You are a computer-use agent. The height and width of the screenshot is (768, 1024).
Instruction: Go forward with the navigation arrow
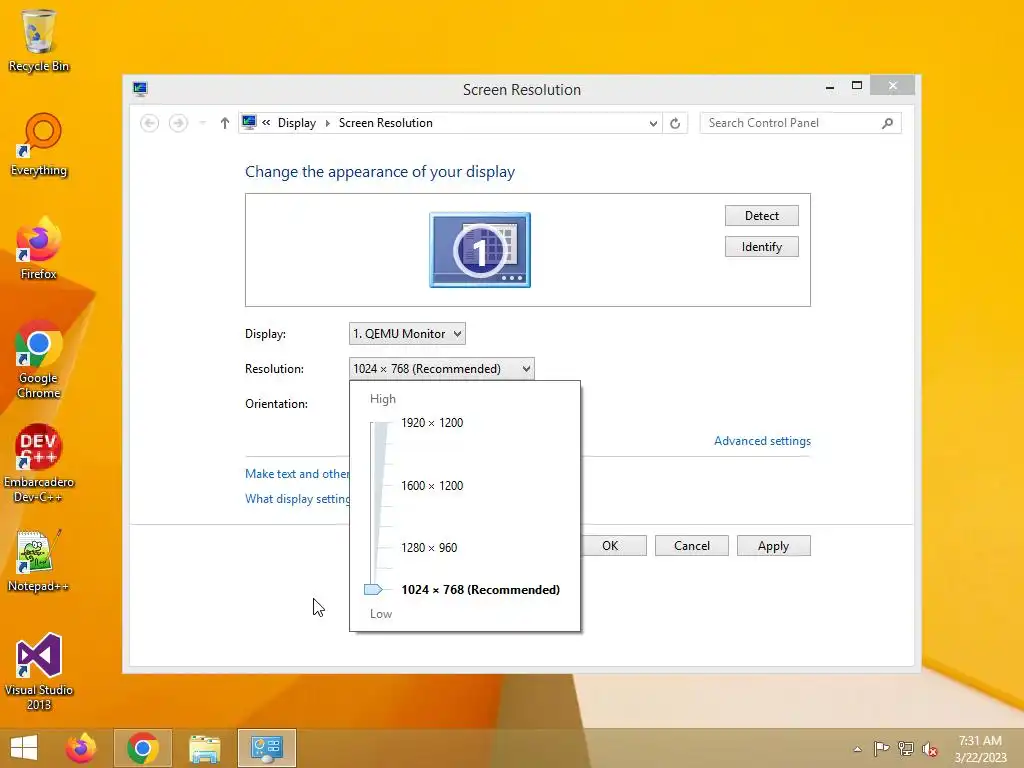pos(178,123)
